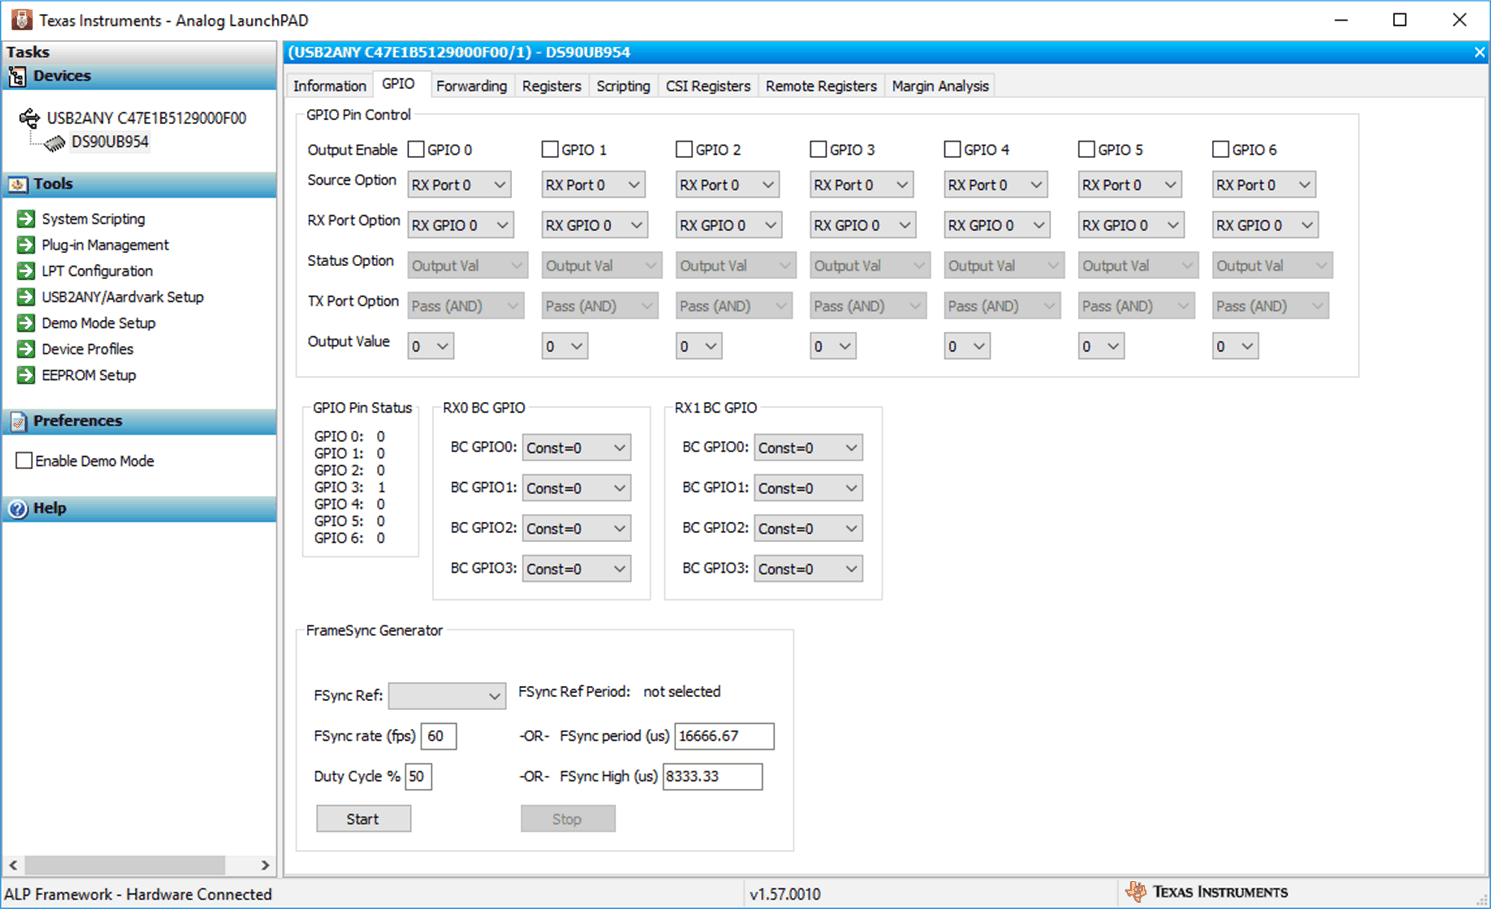Click the FSync period us field
This screenshot has height=909, width=1491.
click(724, 736)
